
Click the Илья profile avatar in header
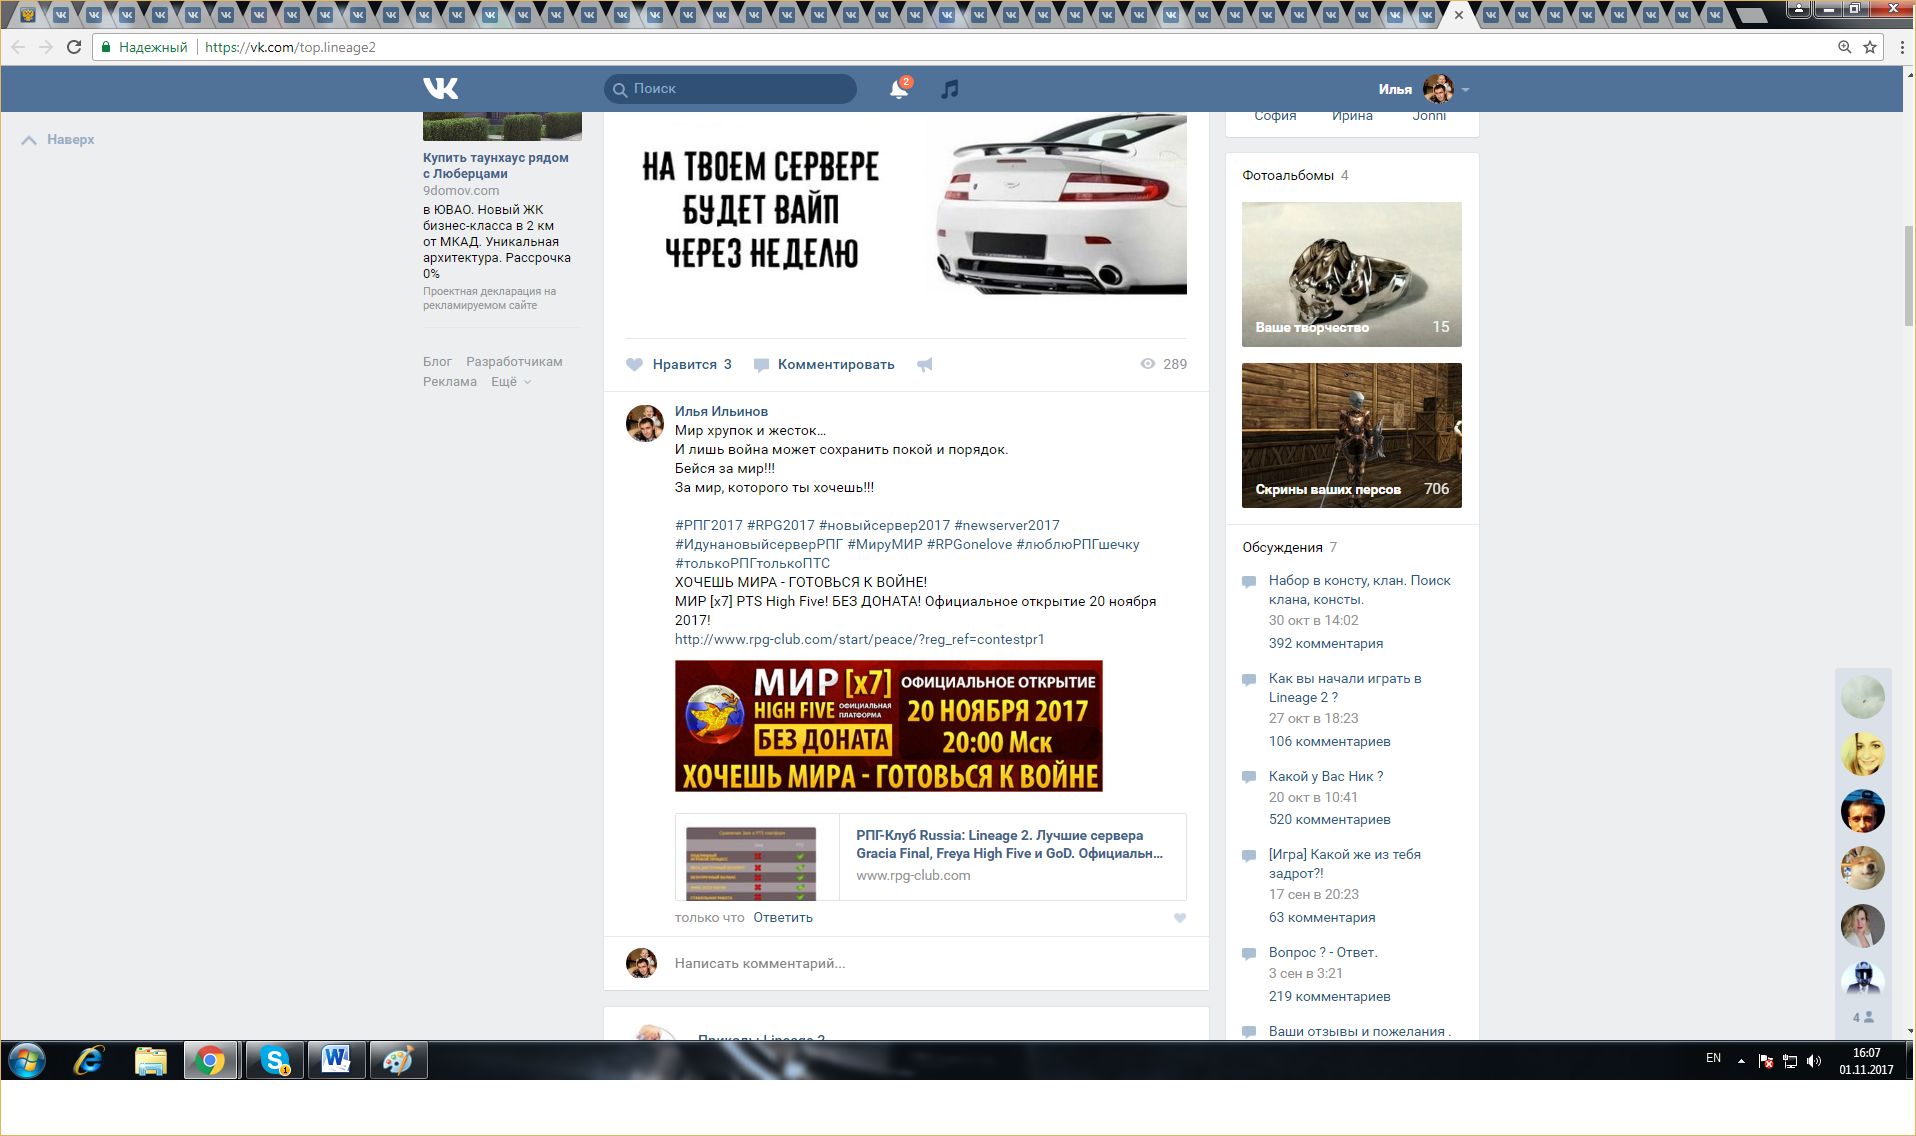tap(1438, 89)
